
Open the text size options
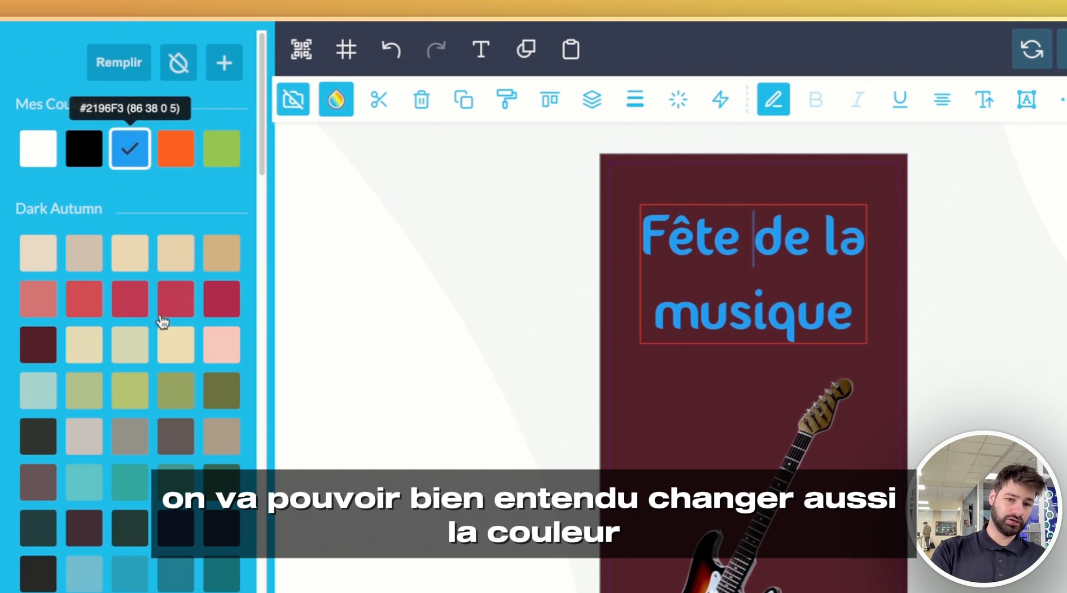point(985,99)
